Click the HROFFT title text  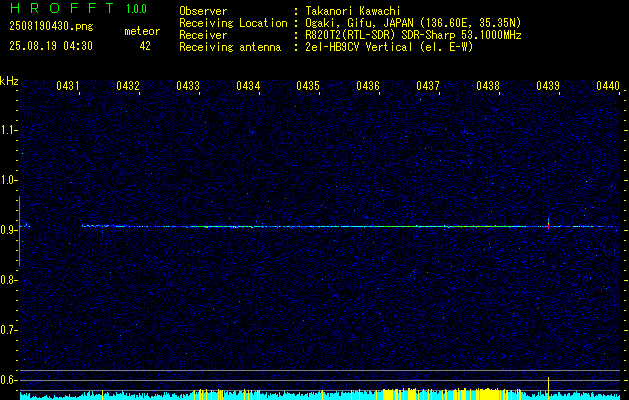coord(61,8)
